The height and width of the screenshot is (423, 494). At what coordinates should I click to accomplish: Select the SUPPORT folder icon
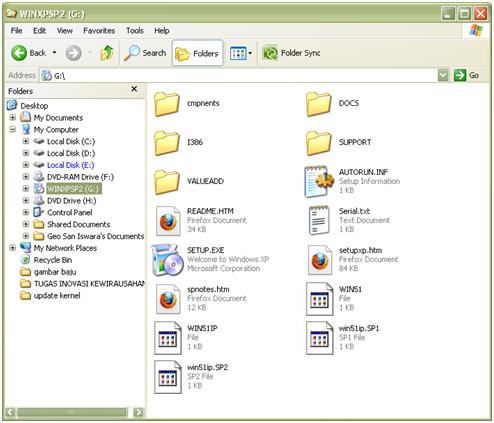[x=319, y=143]
